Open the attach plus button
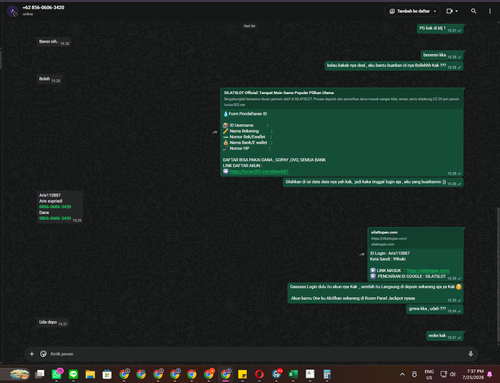This screenshot has width=500, height=383. click(x=32, y=354)
